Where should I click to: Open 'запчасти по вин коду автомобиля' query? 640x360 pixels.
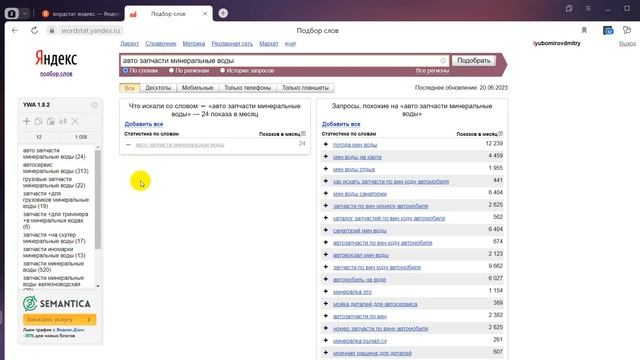(377, 267)
